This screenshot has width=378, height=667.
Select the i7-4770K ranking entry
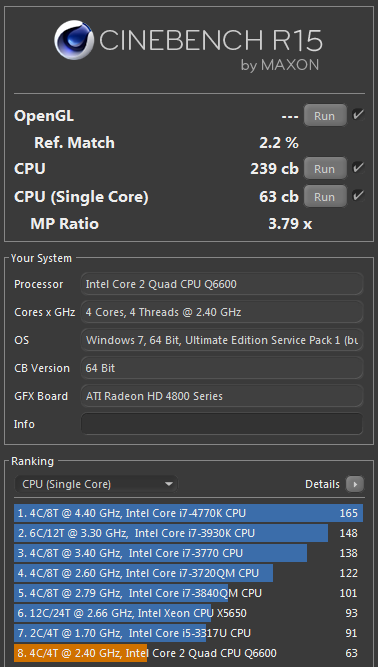(x=188, y=513)
